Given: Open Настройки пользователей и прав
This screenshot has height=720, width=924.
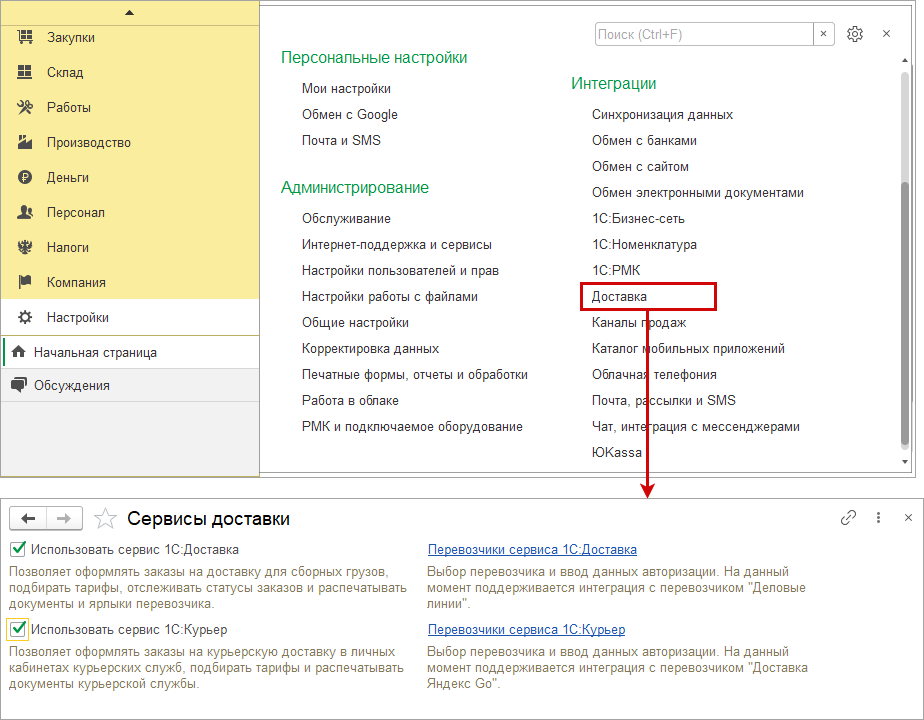Looking at the screenshot, I should coord(400,270).
